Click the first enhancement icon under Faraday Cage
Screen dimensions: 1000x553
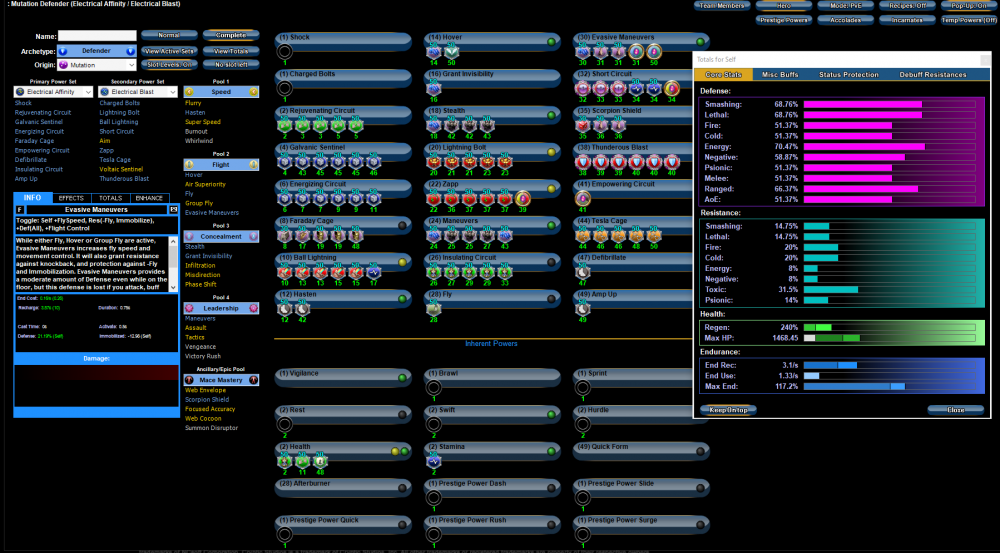[x=284, y=235]
